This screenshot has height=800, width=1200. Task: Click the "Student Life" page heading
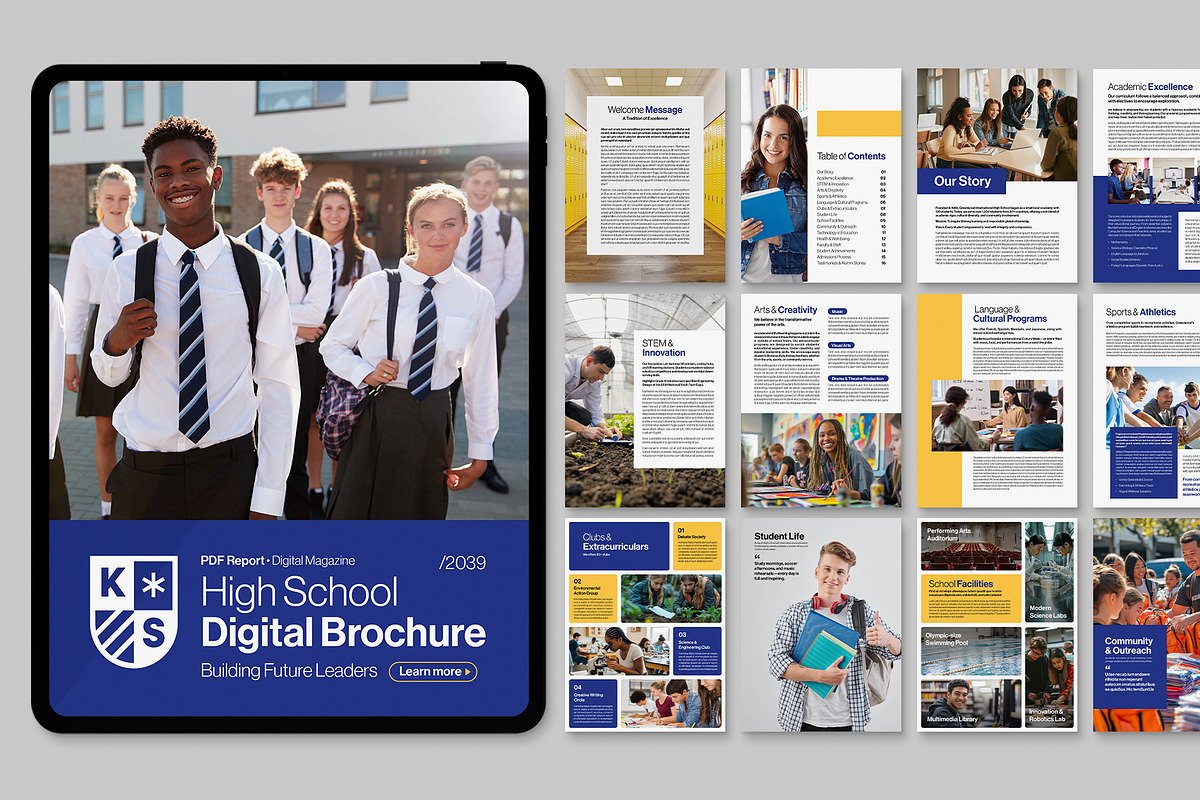pos(779,537)
